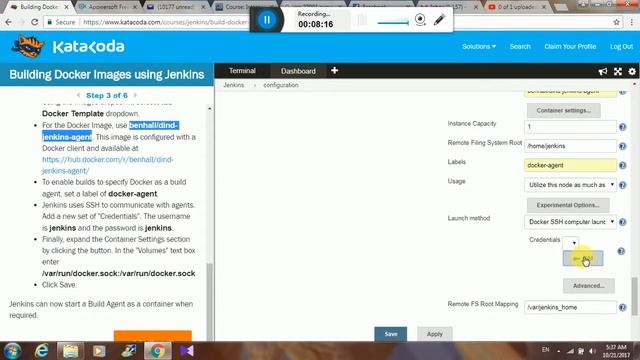
Task: Open the Chrome menu (three dots)
Action: point(631,22)
